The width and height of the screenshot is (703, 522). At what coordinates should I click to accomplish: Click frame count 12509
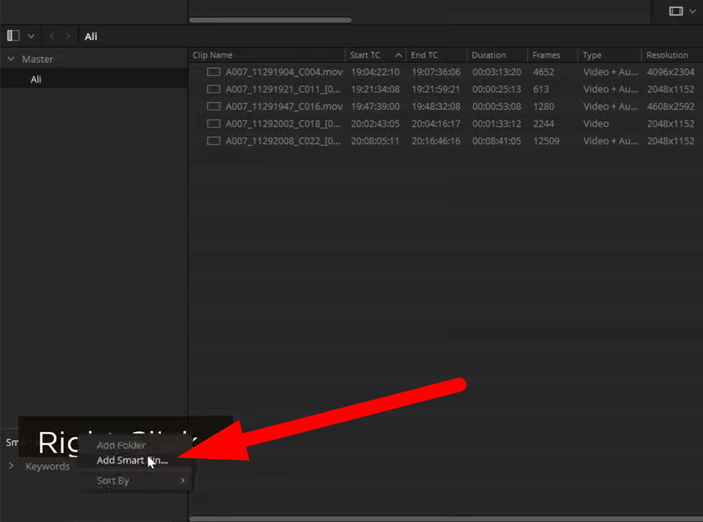tap(546, 141)
